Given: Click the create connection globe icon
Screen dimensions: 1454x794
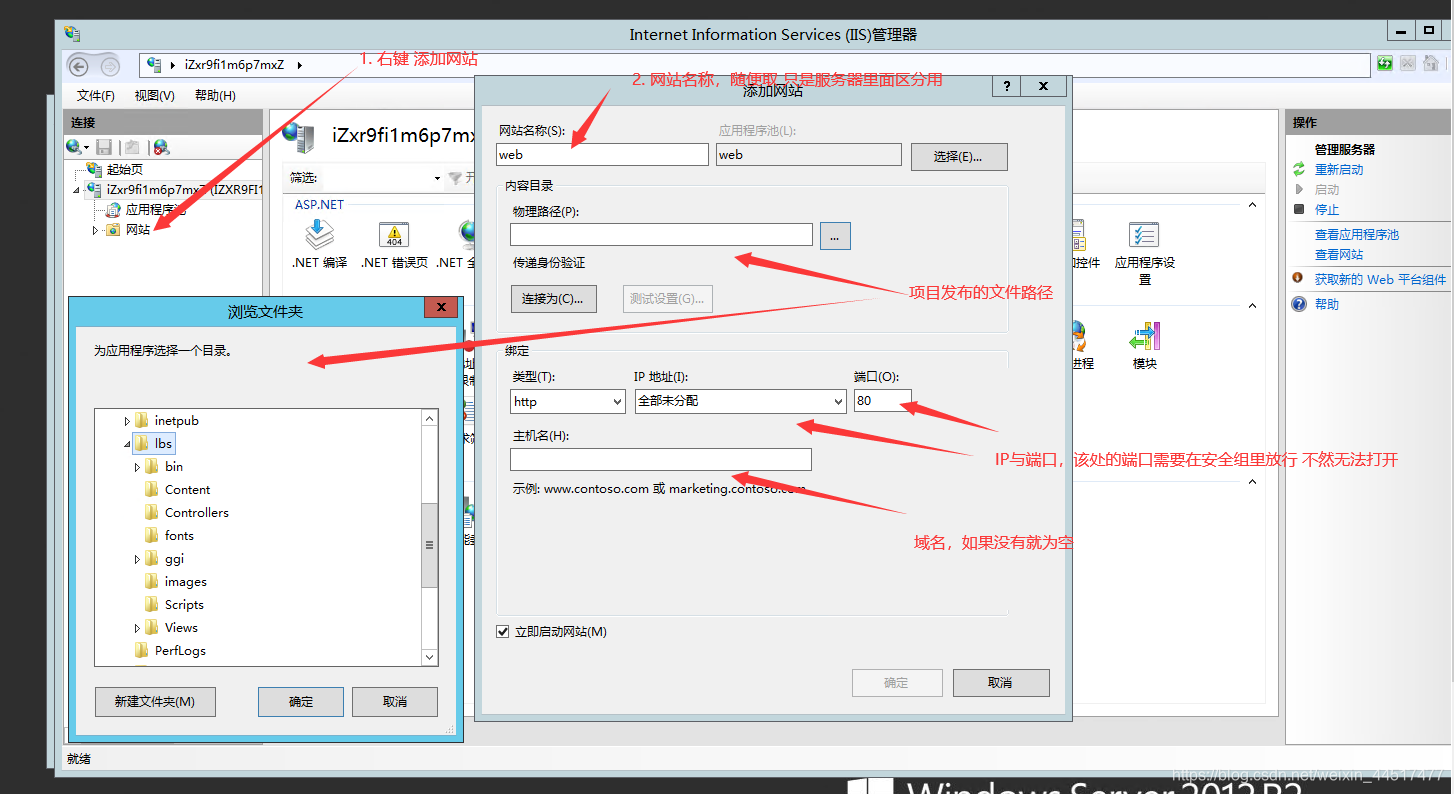Looking at the screenshot, I should 74,147.
